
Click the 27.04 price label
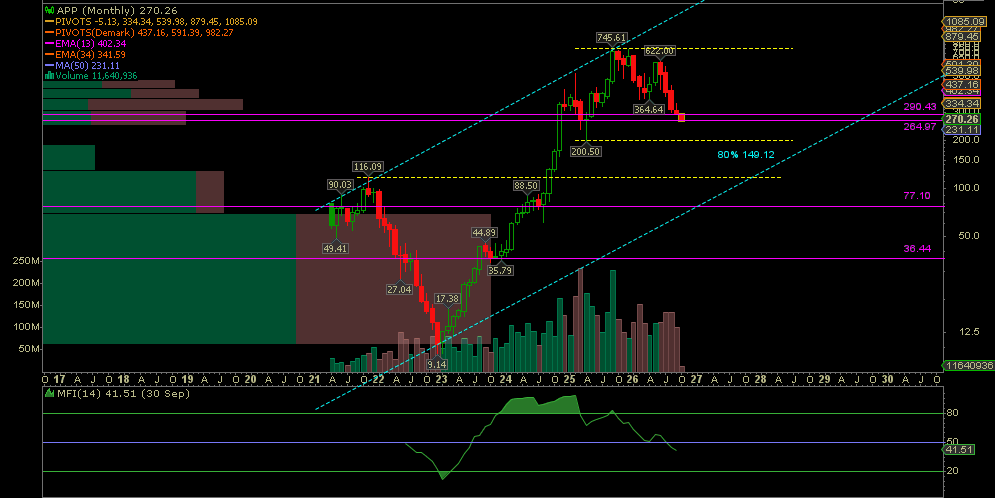400,289
